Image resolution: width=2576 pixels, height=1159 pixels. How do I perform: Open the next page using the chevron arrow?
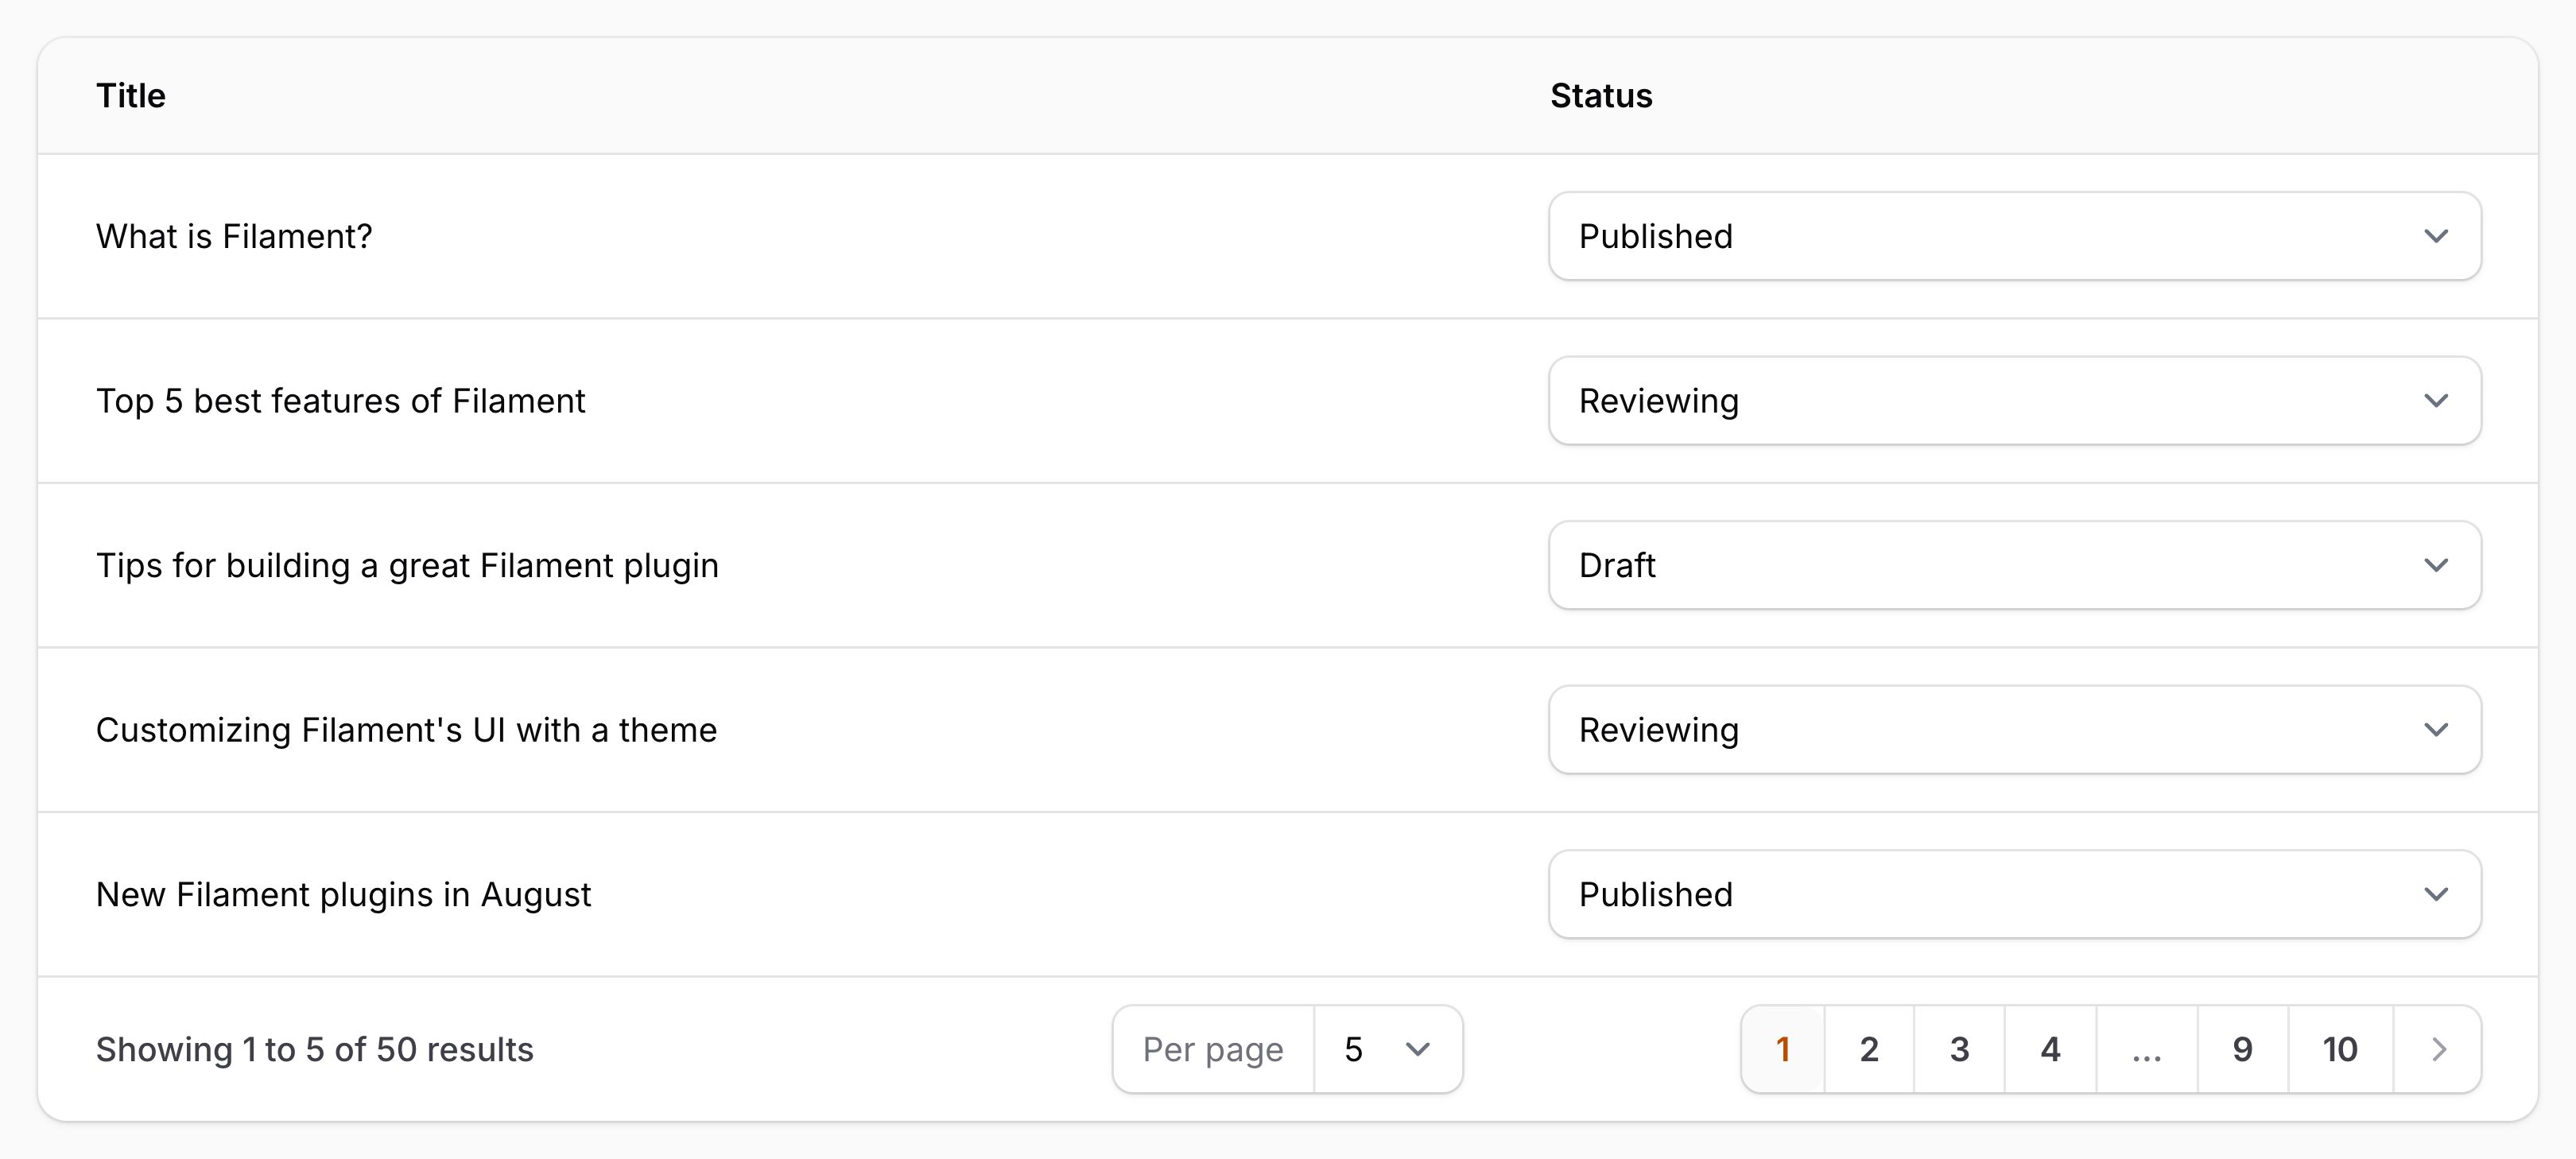[2437, 1049]
